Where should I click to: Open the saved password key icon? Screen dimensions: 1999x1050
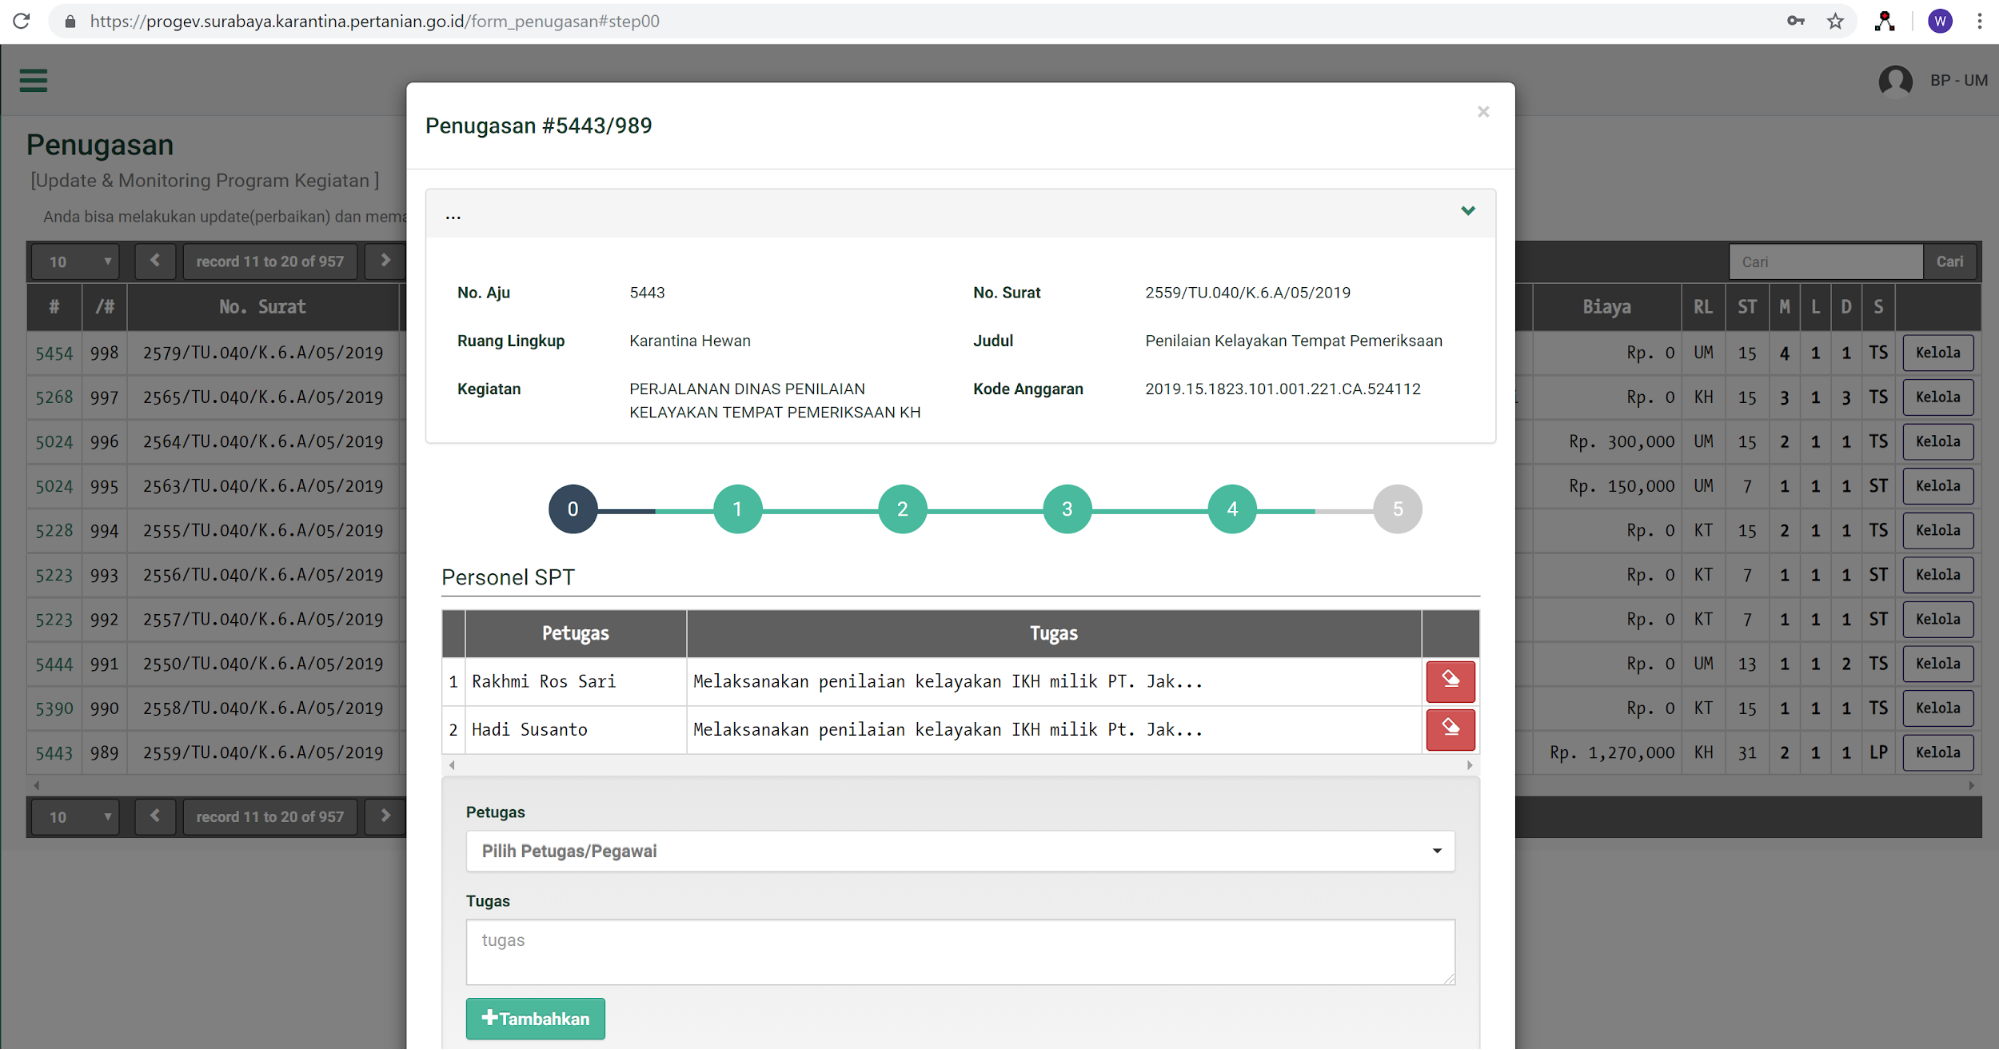[x=1796, y=21]
